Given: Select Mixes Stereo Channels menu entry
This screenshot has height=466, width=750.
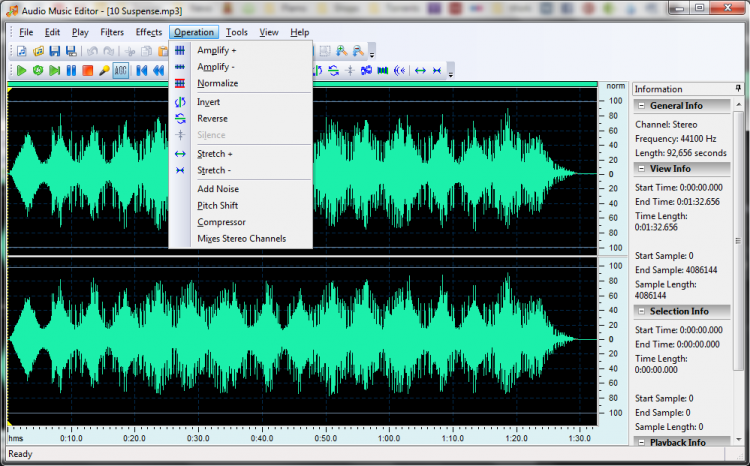Looking at the screenshot, I should (x=241, y=238).
